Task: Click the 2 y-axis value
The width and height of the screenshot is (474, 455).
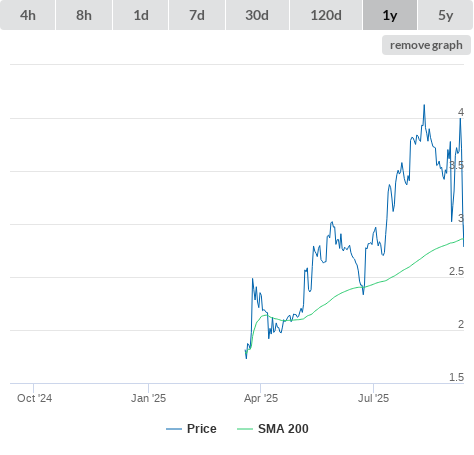Action: [461, 324]
